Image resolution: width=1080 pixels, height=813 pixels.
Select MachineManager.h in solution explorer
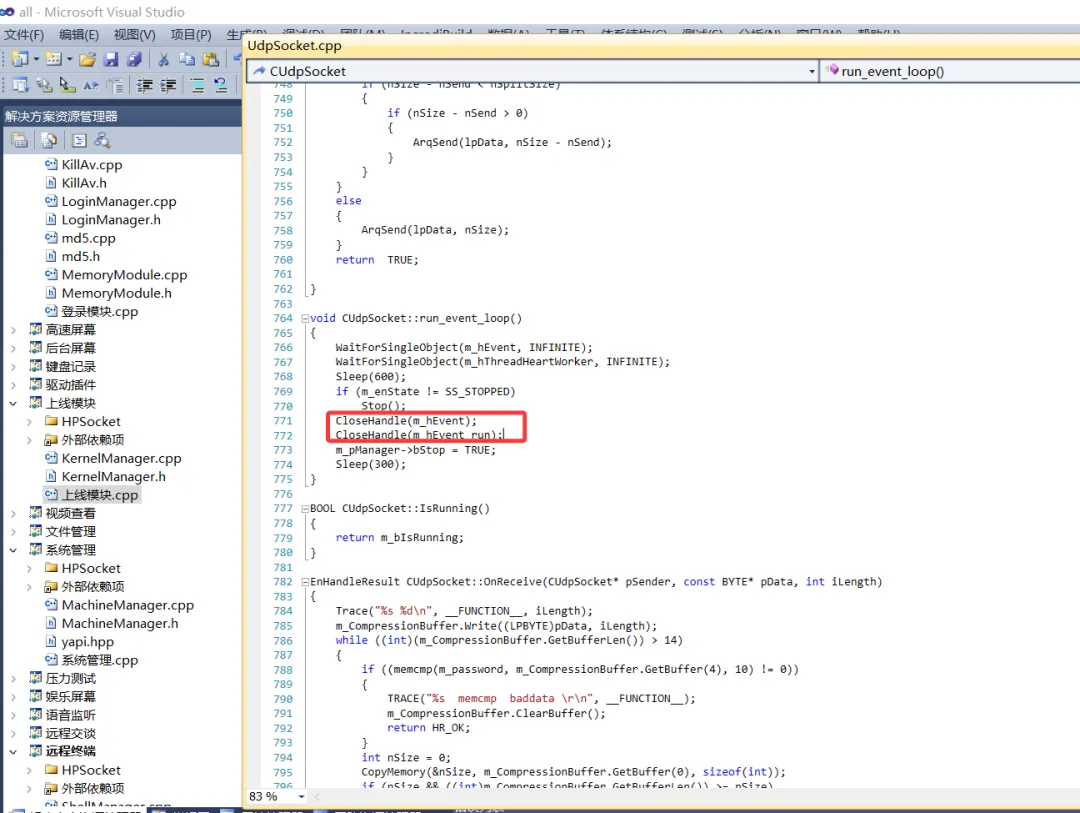coord(120,624)
